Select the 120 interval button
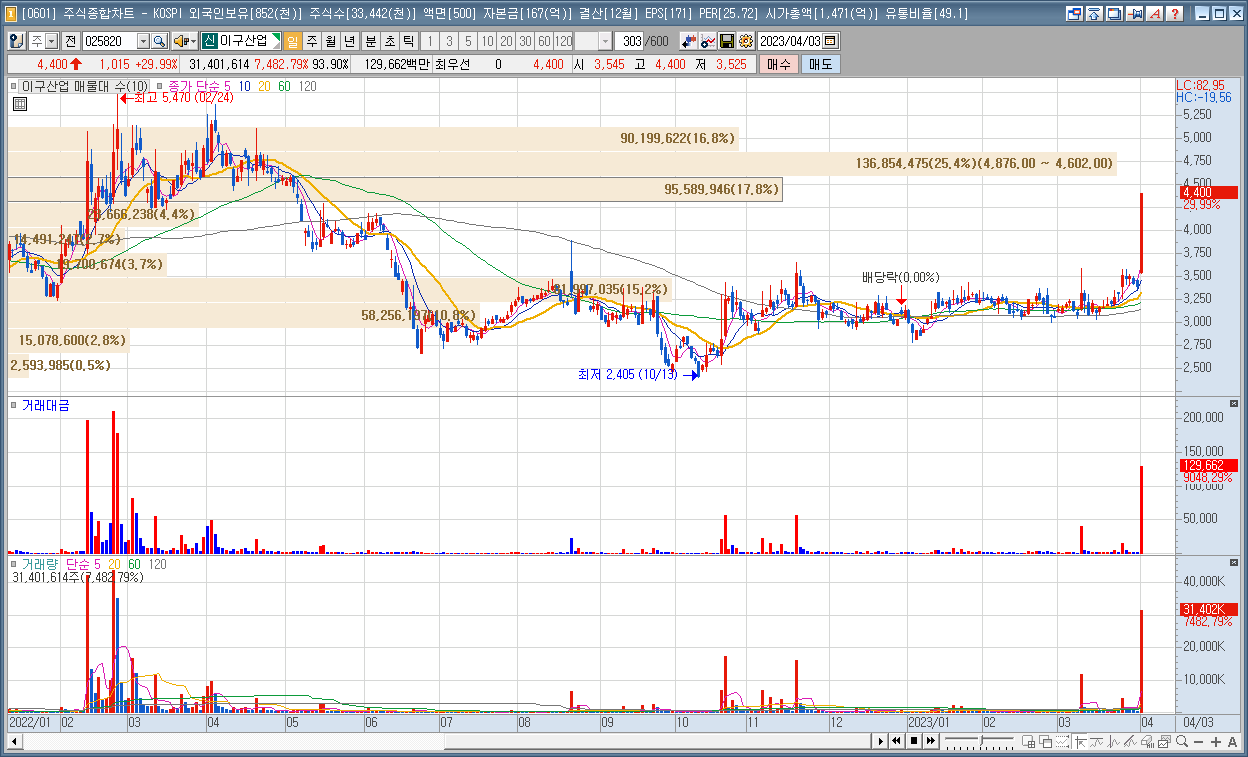 point(563,41)
